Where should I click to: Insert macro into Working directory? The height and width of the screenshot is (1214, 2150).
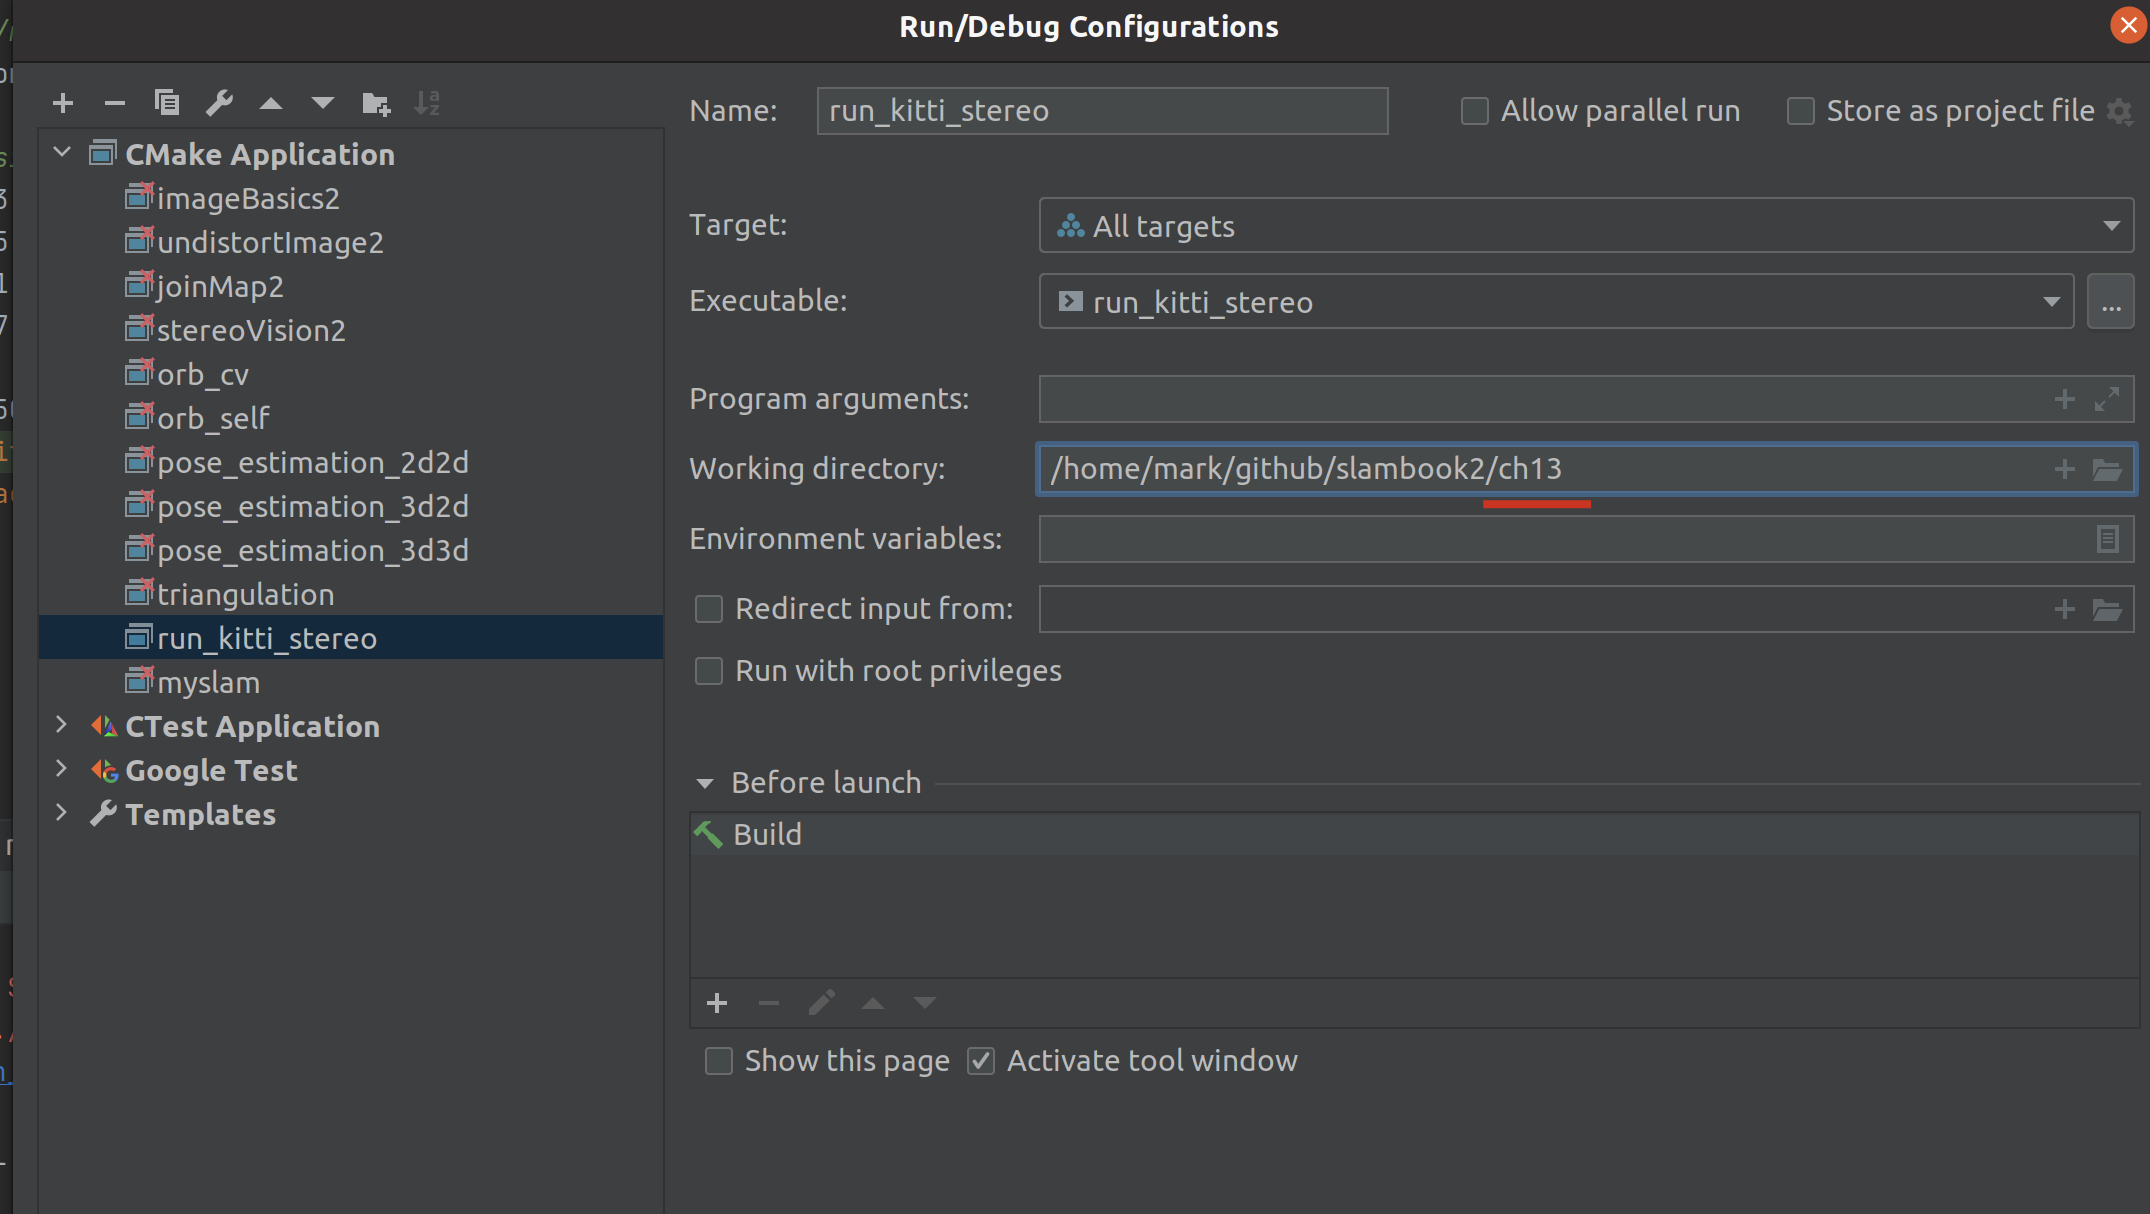coord(2065,469)
